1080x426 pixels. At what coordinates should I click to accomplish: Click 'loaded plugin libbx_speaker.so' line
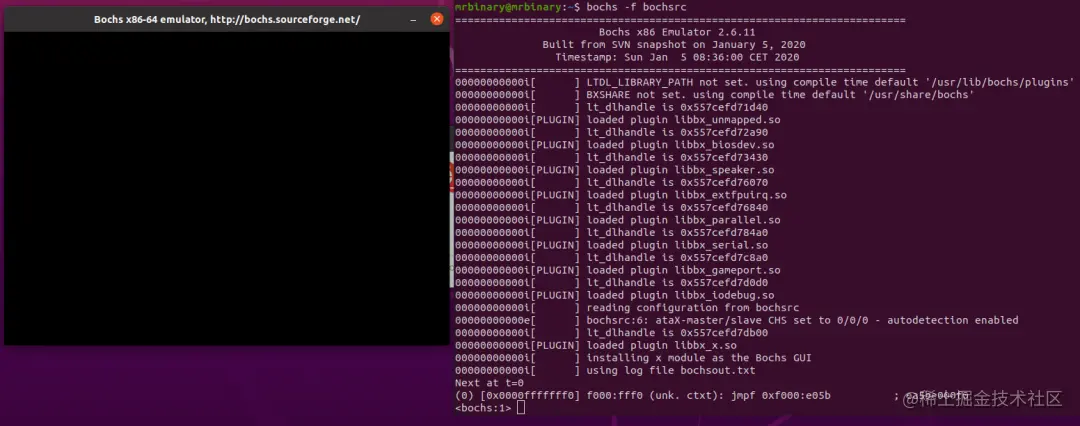pyautogui.click(x=615, y=170)
